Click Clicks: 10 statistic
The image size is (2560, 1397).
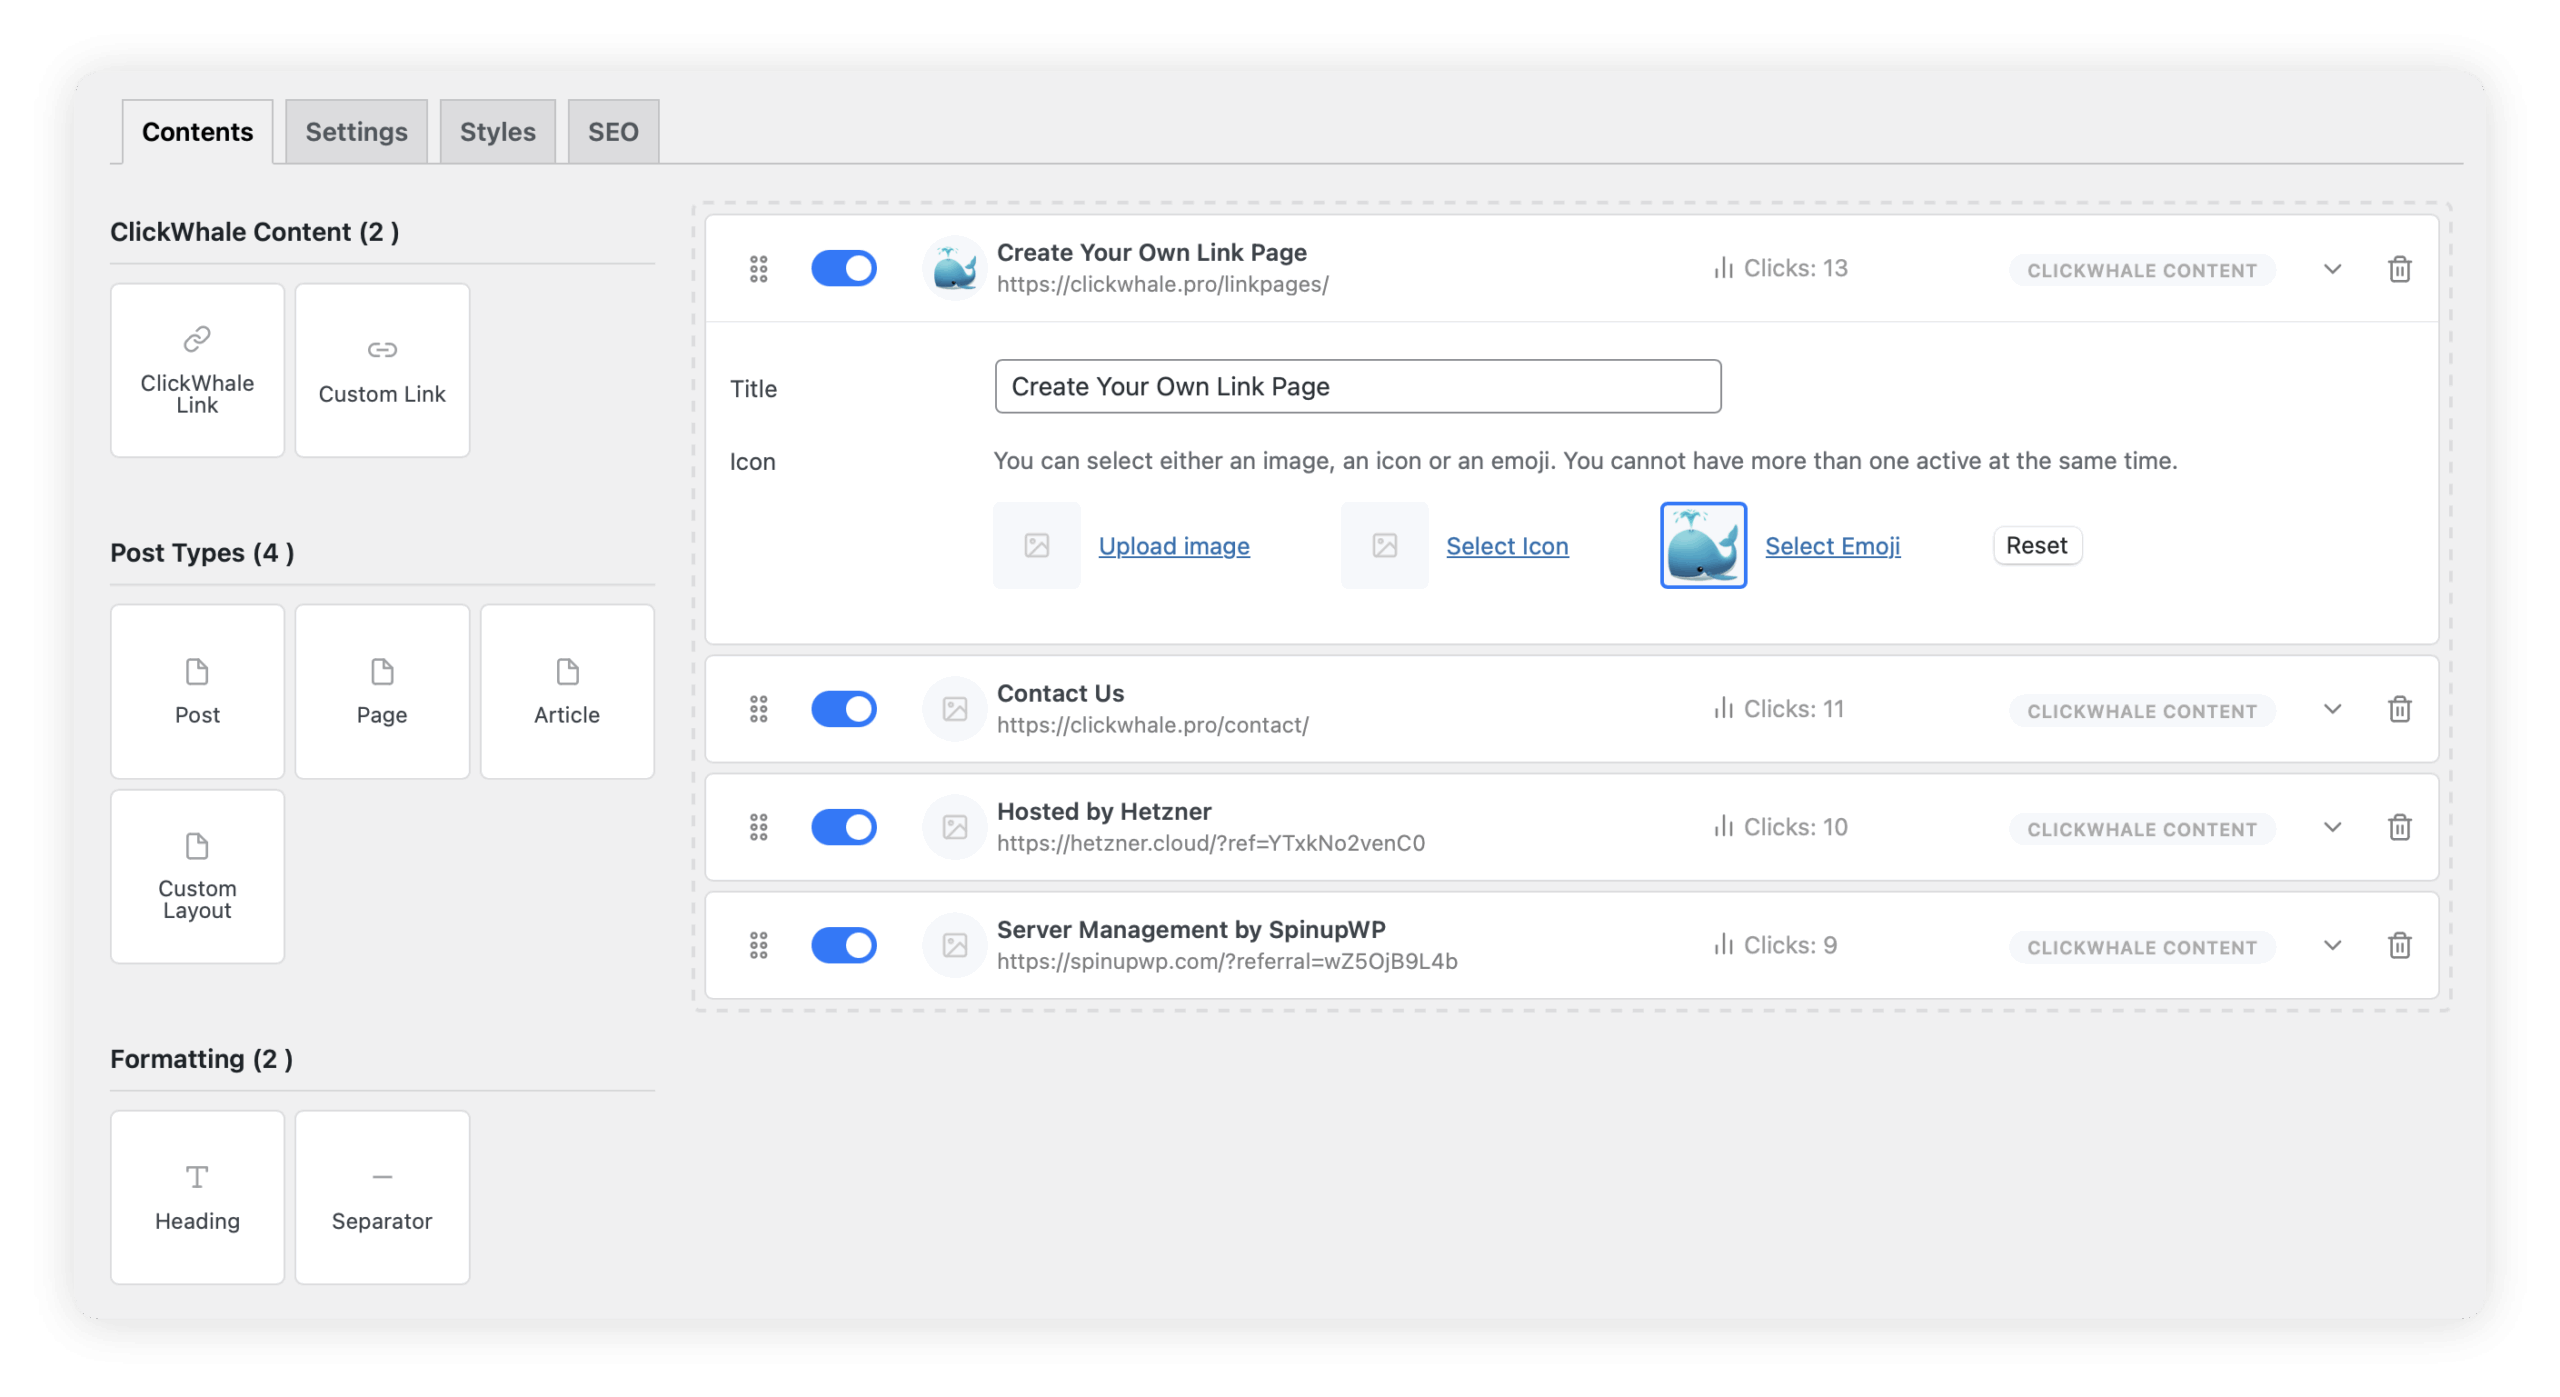1780,827
